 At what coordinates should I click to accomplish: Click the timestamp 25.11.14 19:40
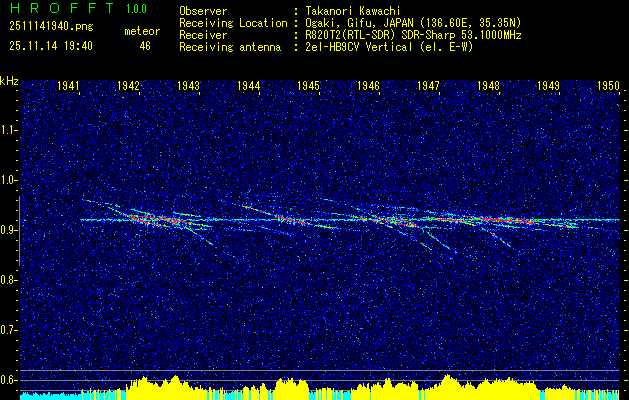tap(51, 46)
